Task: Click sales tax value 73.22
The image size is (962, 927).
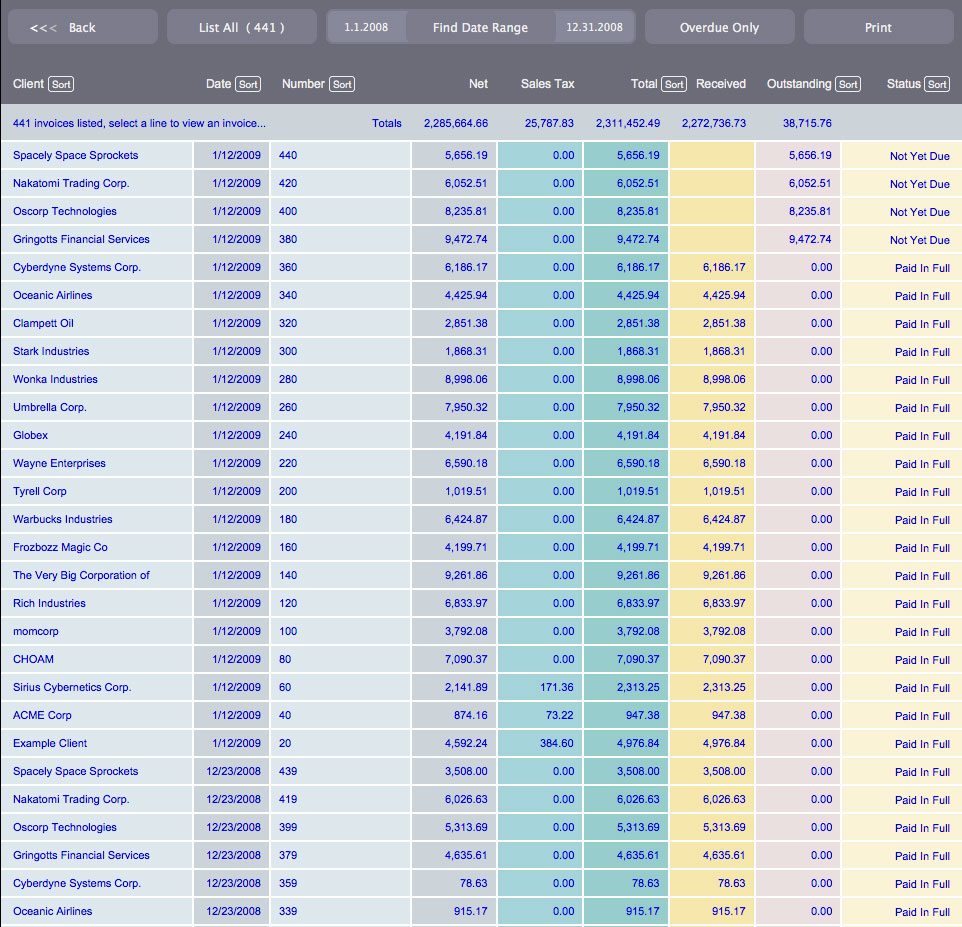Action: click(x=560, y=715)
